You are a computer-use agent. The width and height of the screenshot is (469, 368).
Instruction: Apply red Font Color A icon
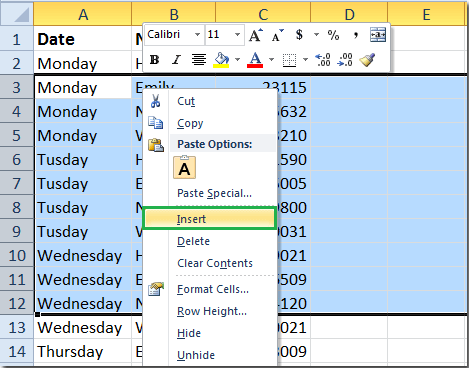pos(255,60)
